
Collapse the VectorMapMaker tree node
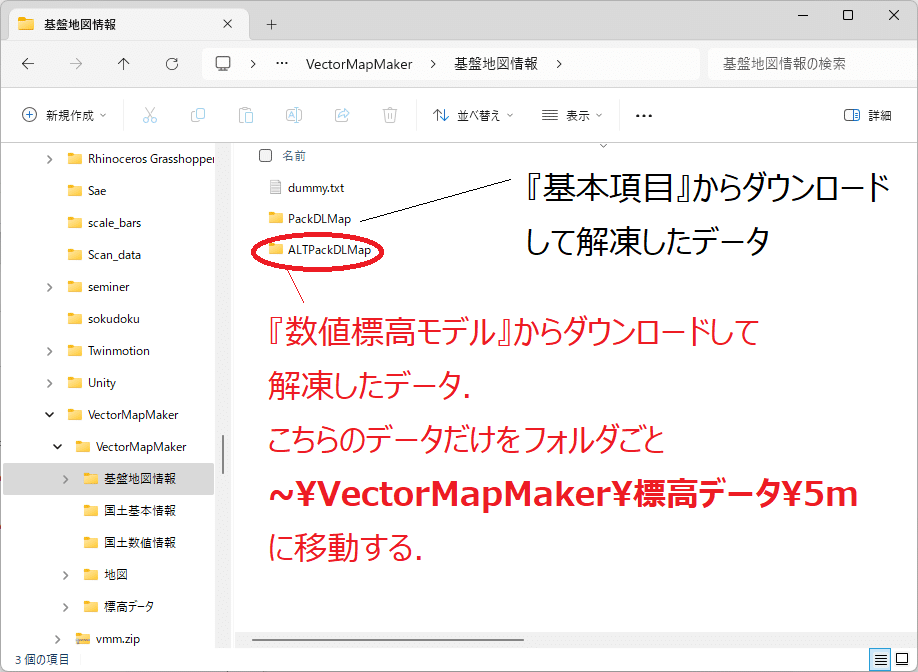[47, 414]
